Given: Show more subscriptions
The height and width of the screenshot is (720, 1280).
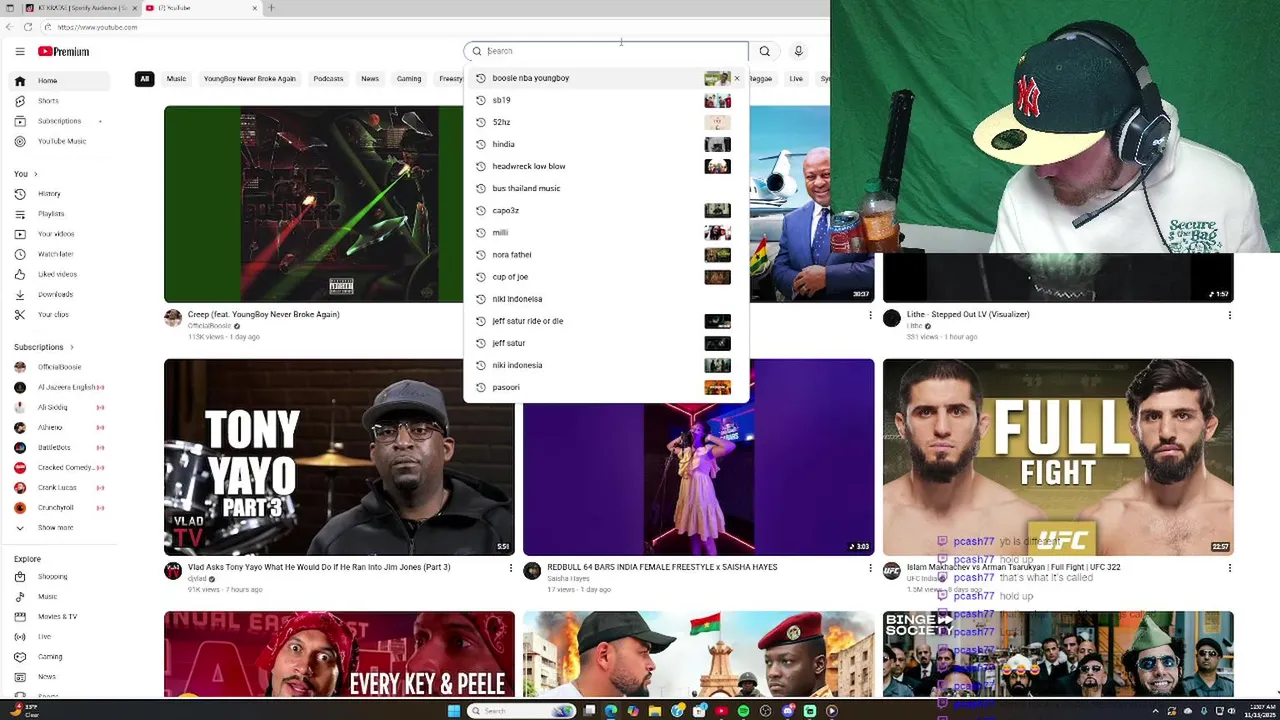Looking at the screenshot, I should (x=60, y=528).
